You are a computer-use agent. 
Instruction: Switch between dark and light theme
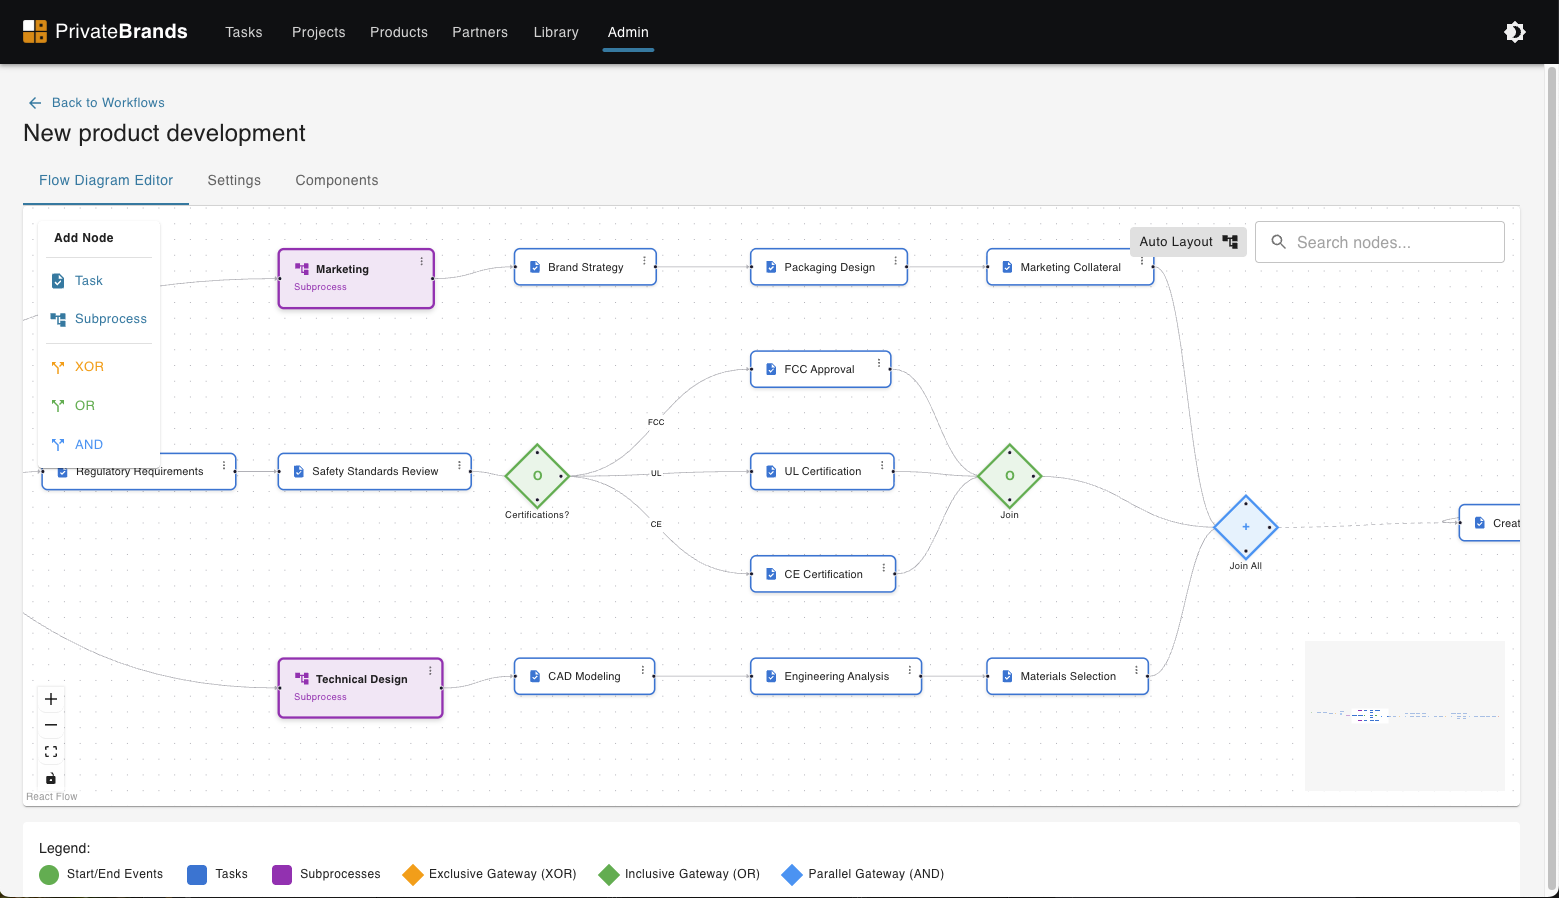(1515, 32)
